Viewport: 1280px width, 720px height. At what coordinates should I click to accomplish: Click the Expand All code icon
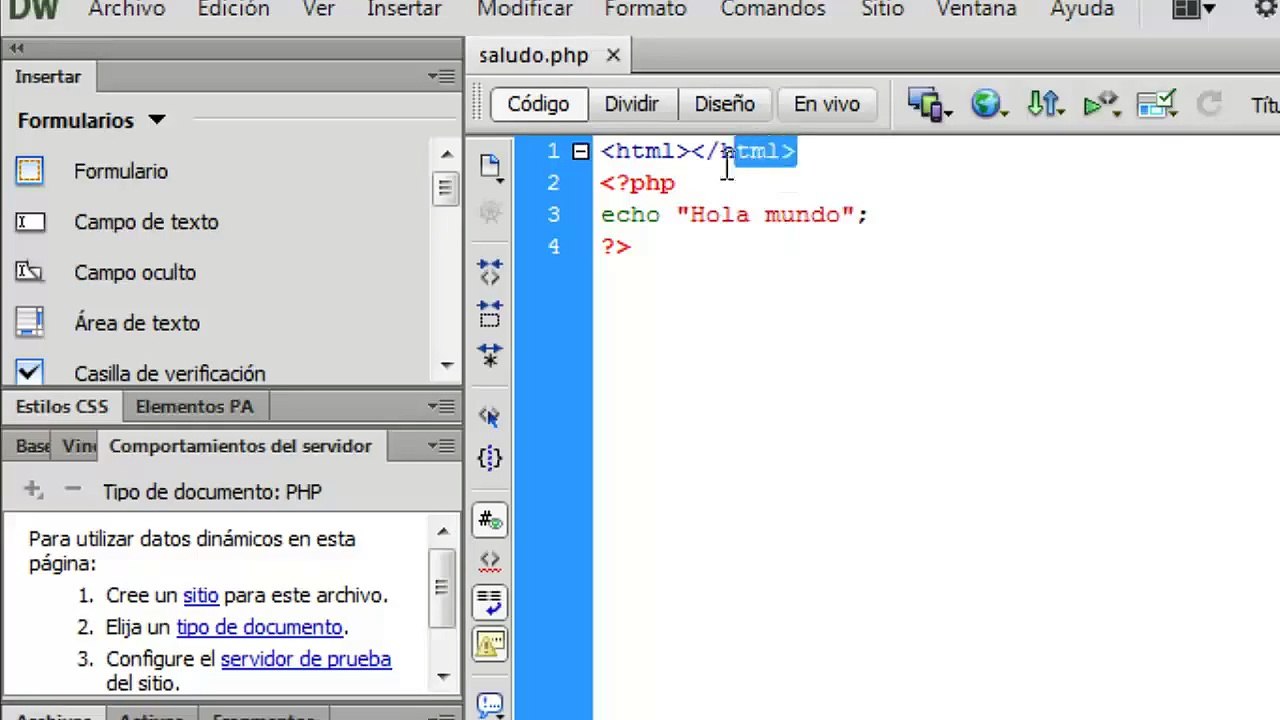[x=489, y=355]
